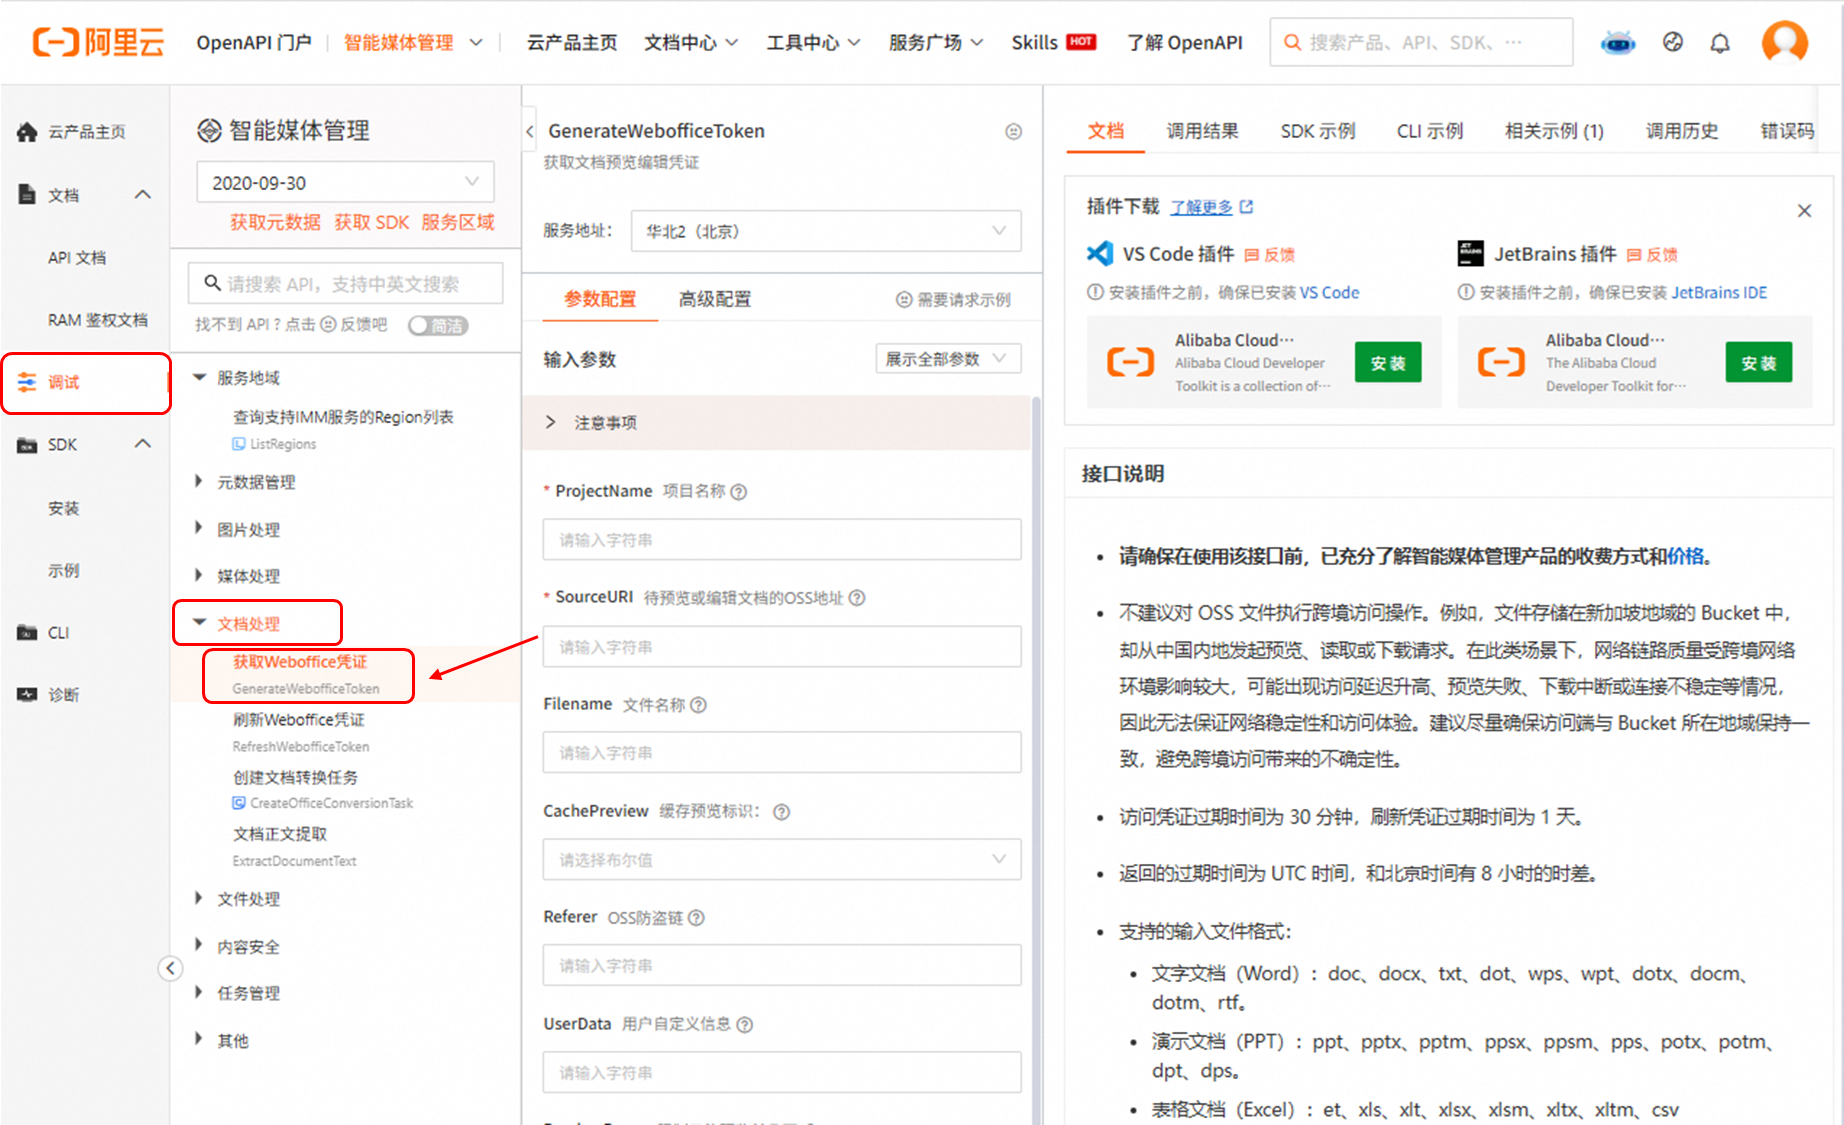
Task: Click the 文档 document icon in sidebar
Action: tap(27, 194)
